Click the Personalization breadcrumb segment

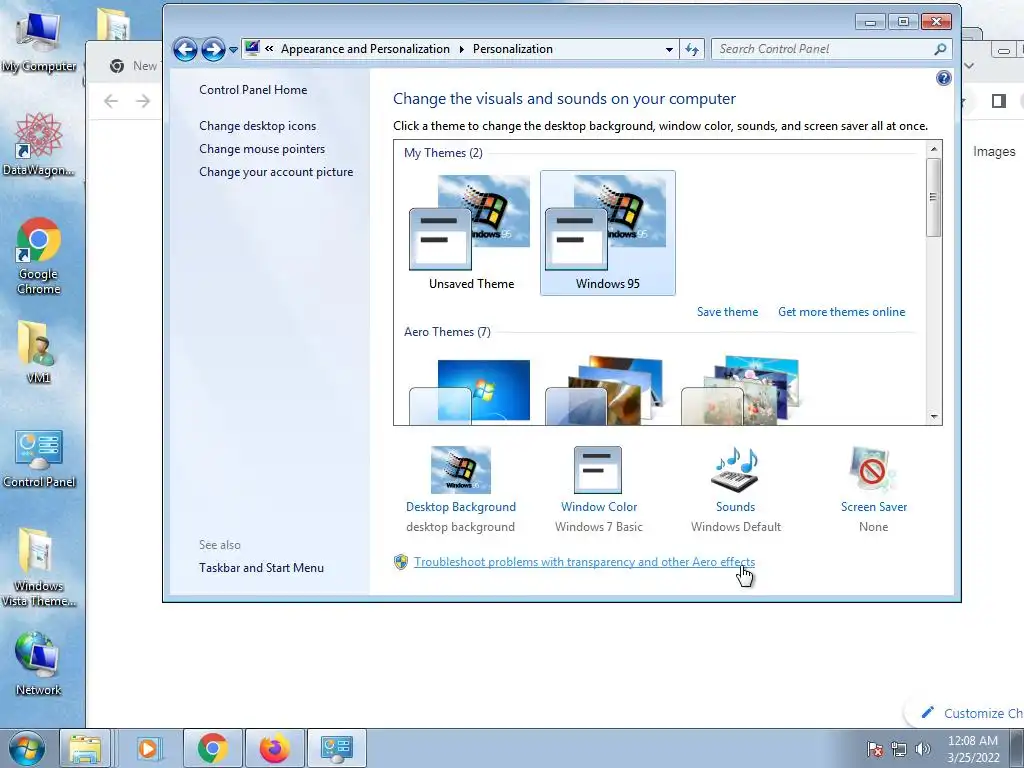(x=513, y=49)
